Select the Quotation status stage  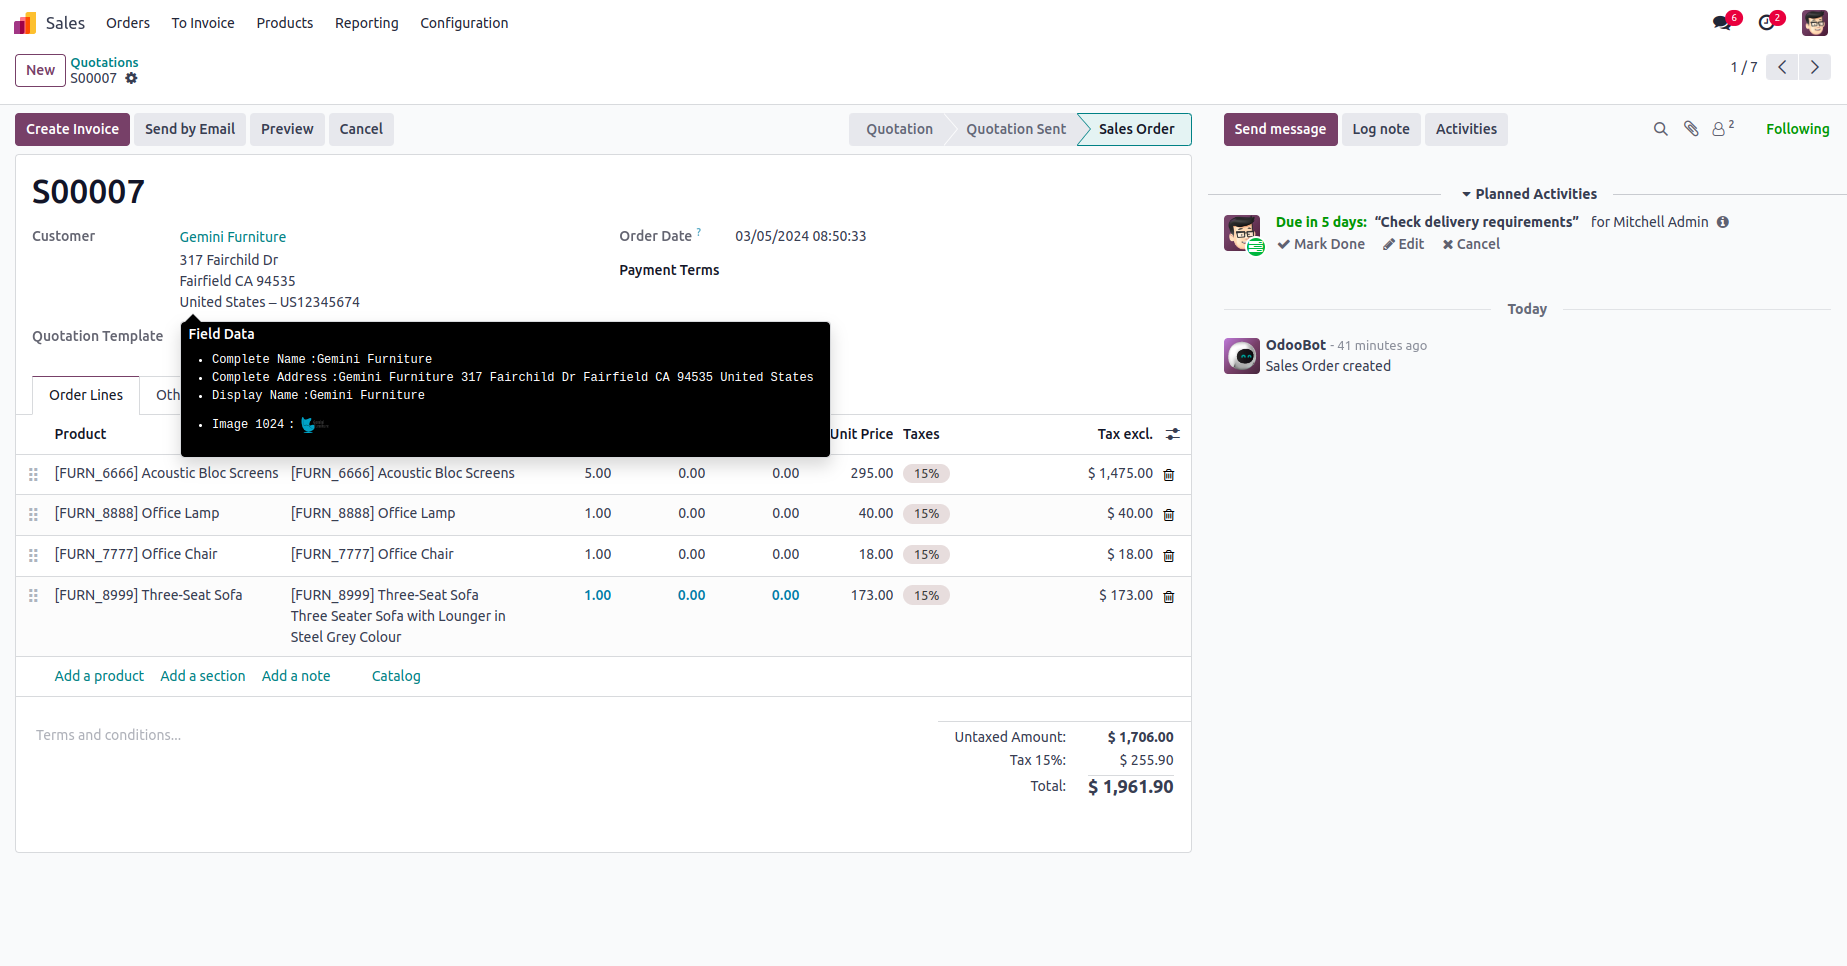tap(899, 129)
